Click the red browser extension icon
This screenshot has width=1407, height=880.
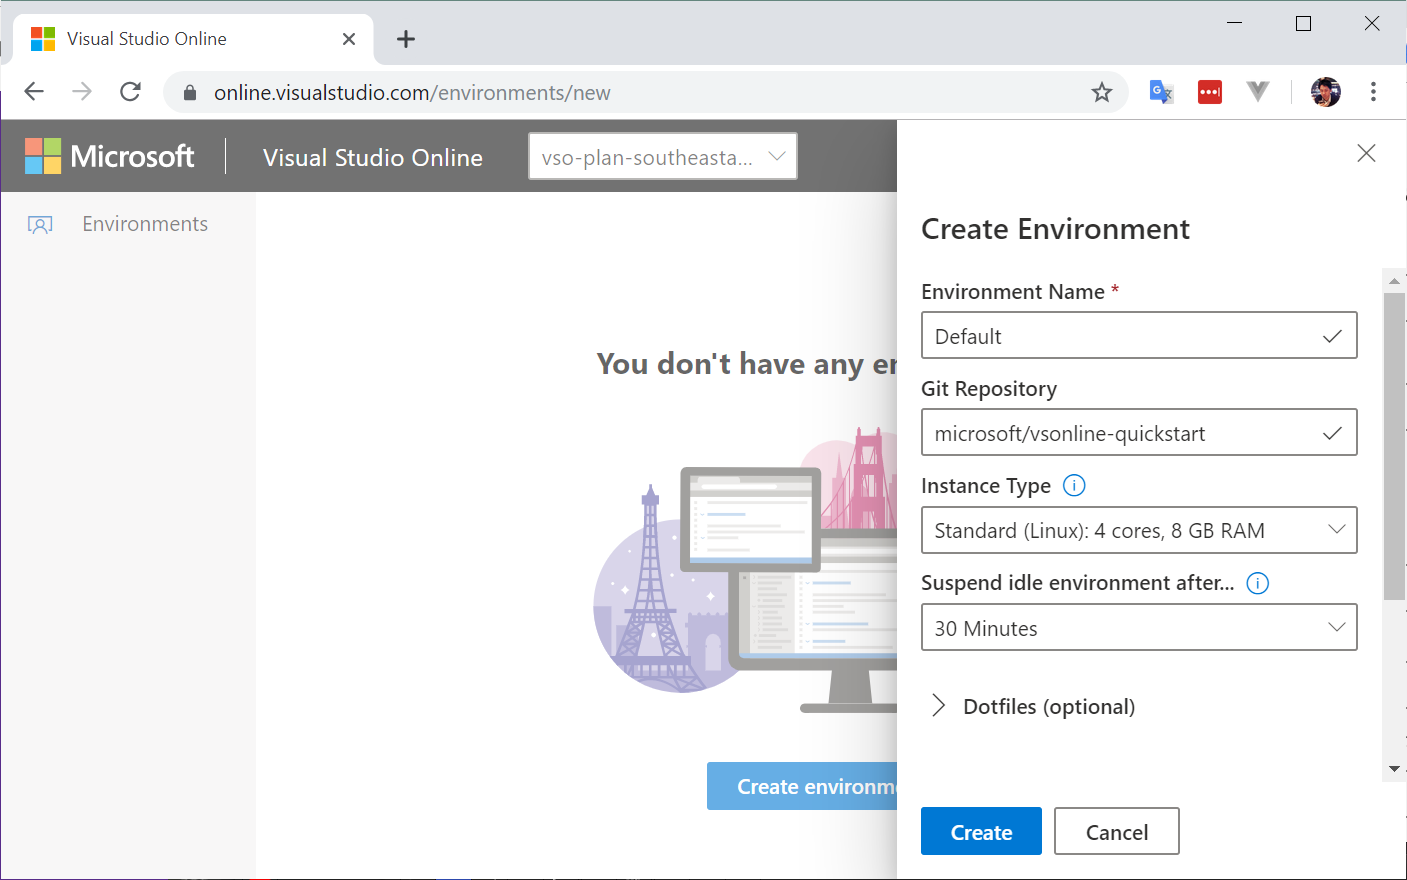tap(1209, 91)
